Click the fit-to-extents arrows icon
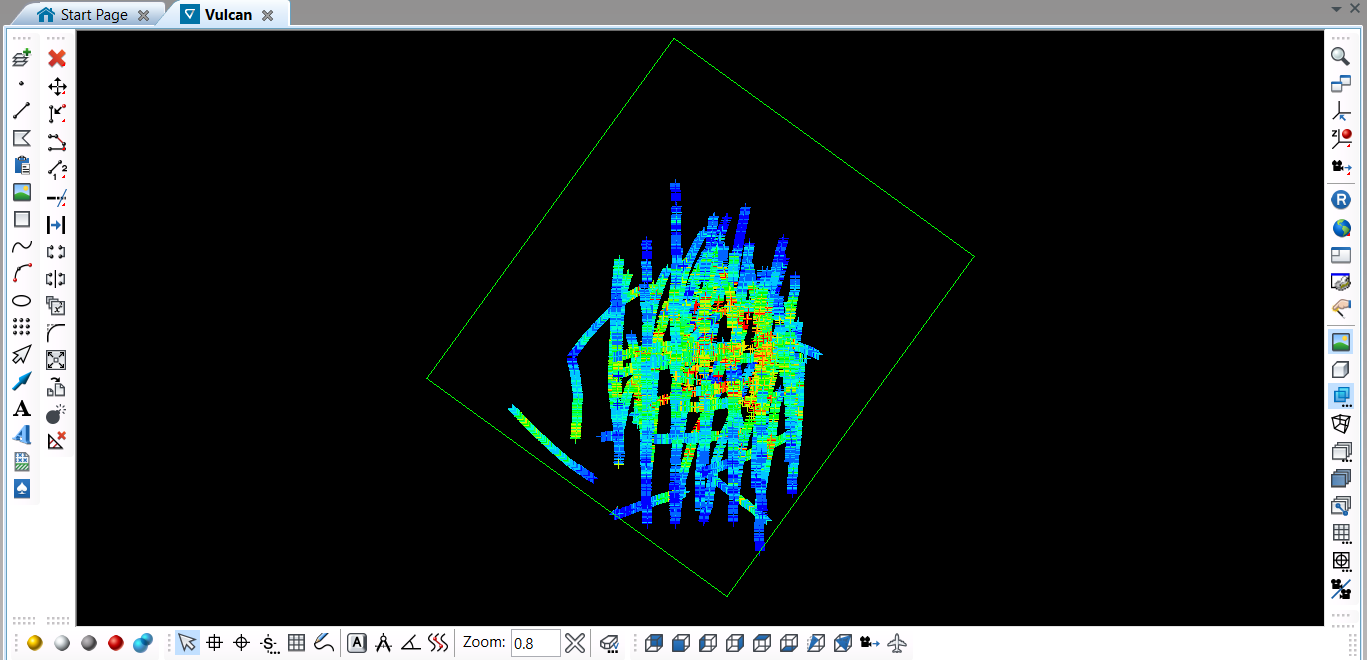Viewport: 1367px width, 660px height. point(57,359)
